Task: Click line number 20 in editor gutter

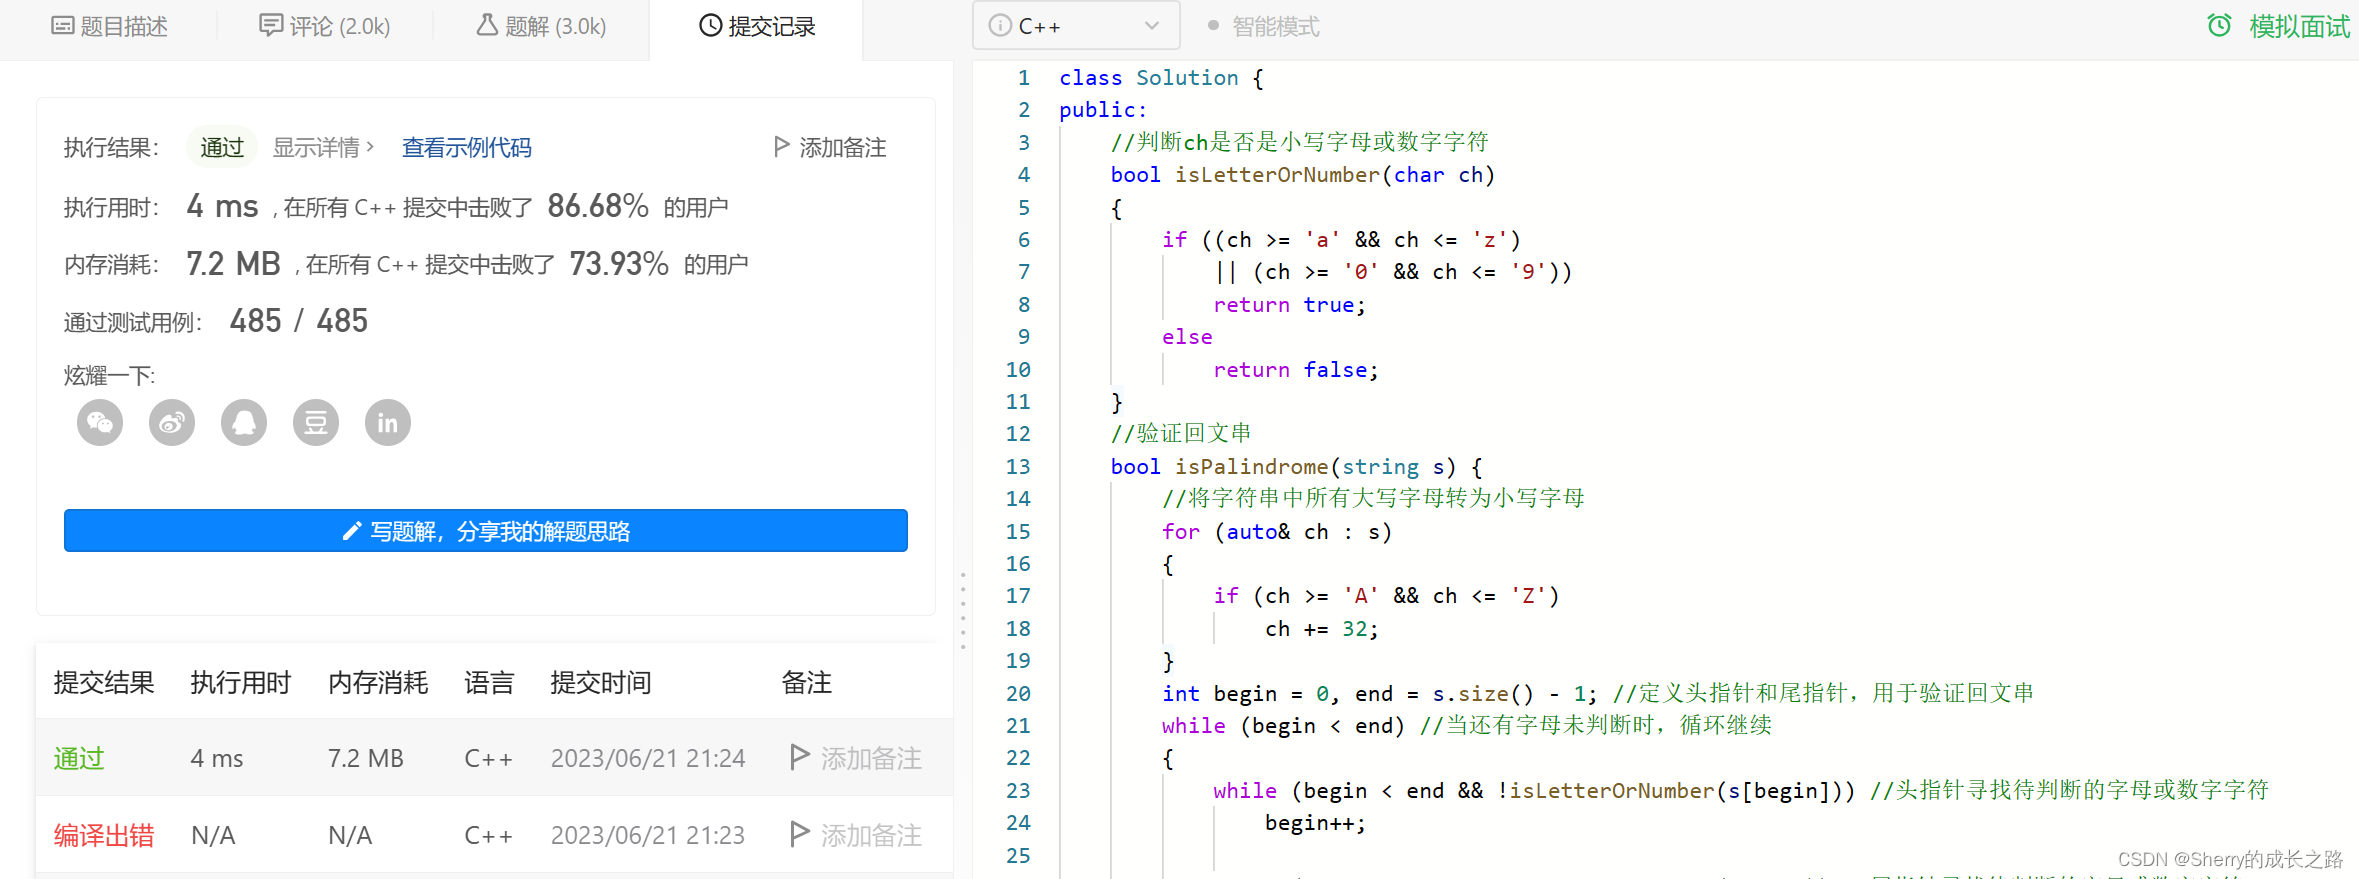Action: click(1018, 693)
